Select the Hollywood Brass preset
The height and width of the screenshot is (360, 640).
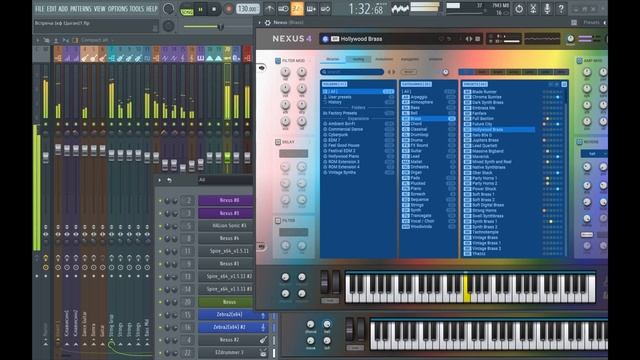tap(499, 129)
